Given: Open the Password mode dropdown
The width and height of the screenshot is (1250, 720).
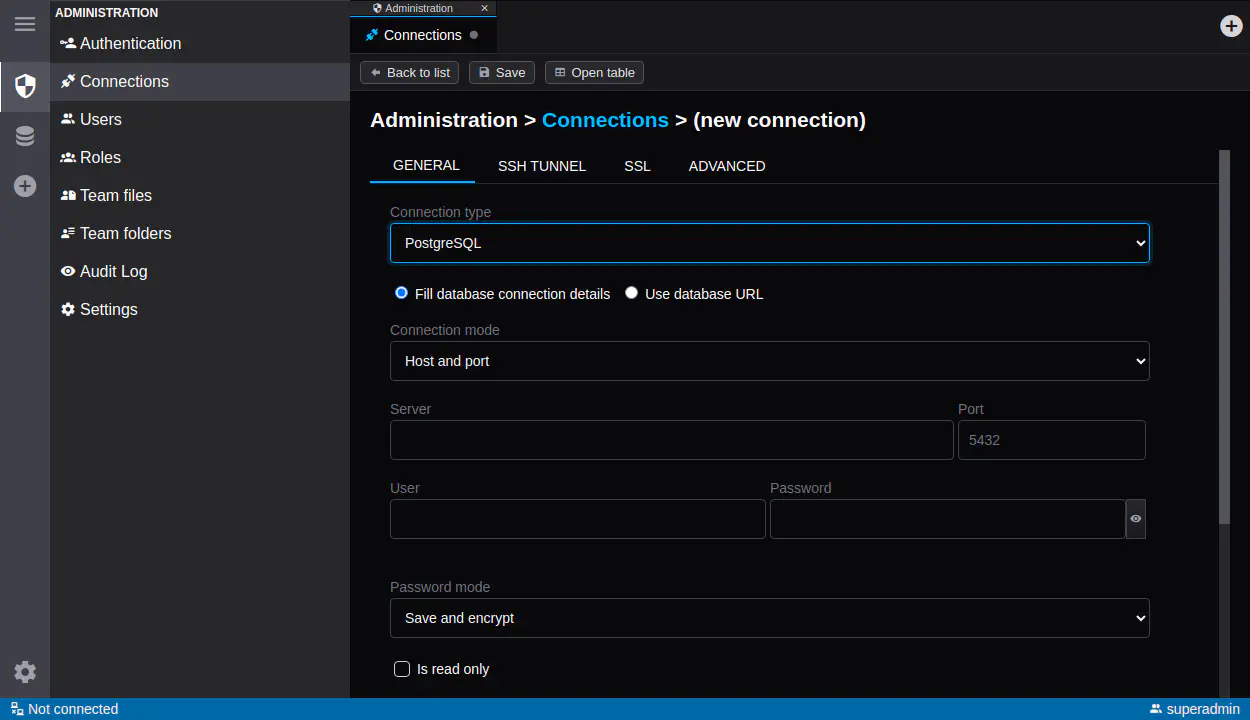Looking at the screenshot, I should pos(769,618).
